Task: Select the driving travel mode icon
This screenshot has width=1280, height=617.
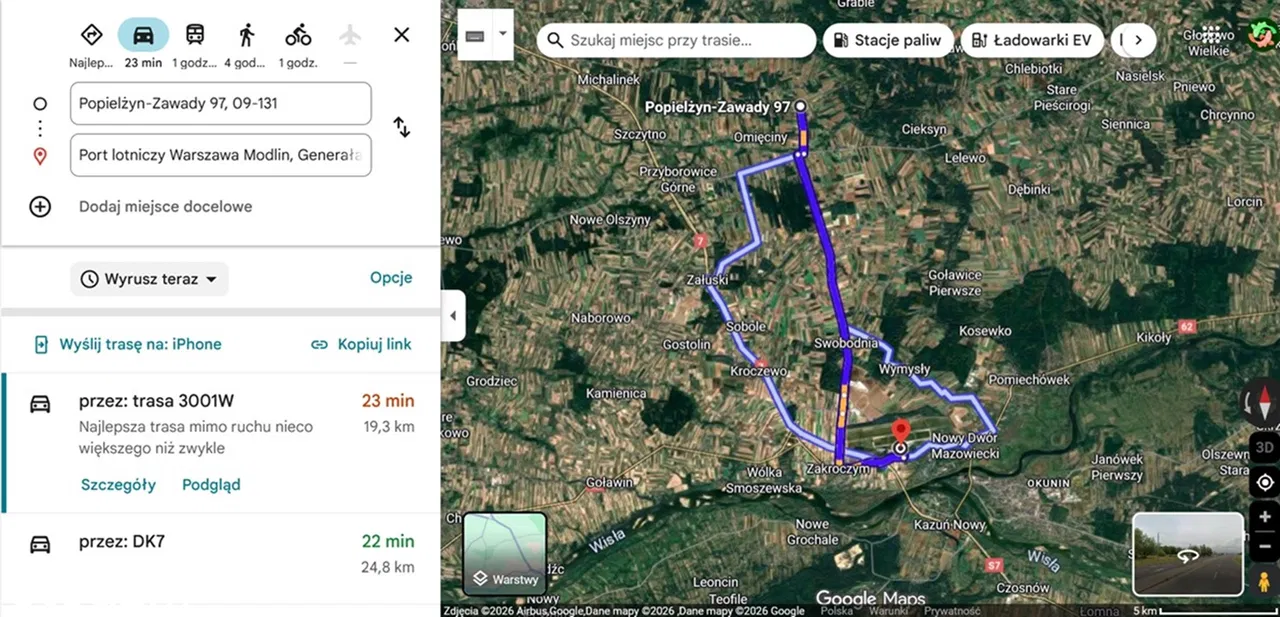Action: [x=143, y=35]
